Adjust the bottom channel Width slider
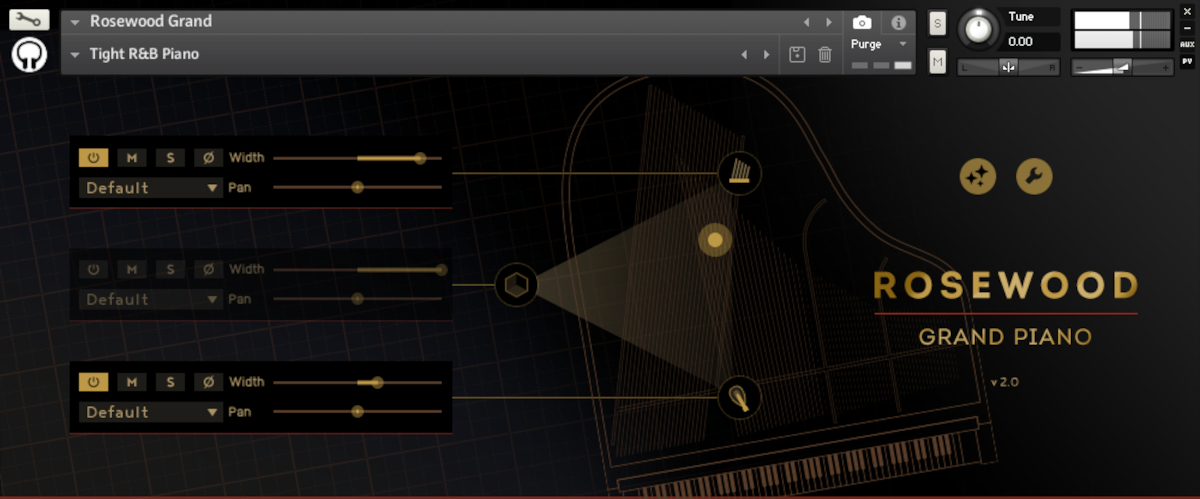 pyautogui.click(x=357, y=382)
